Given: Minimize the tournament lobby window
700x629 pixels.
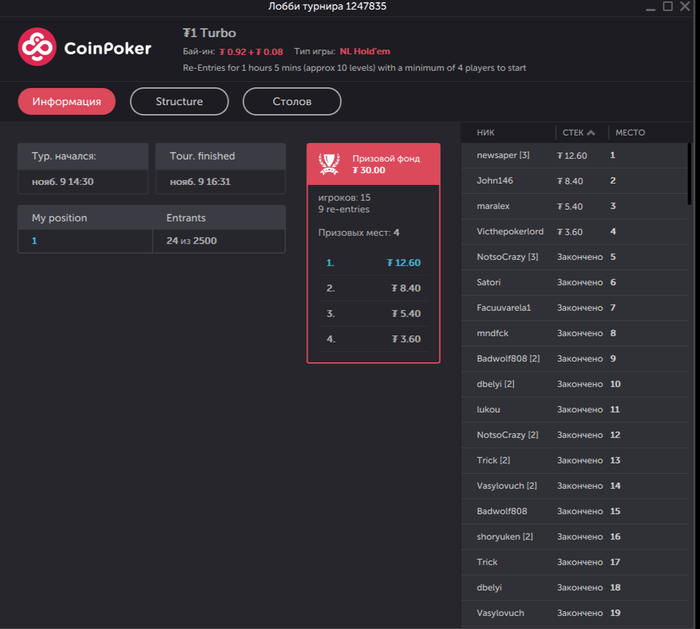Looking at the screenshot, I should (x=650, y=7).
